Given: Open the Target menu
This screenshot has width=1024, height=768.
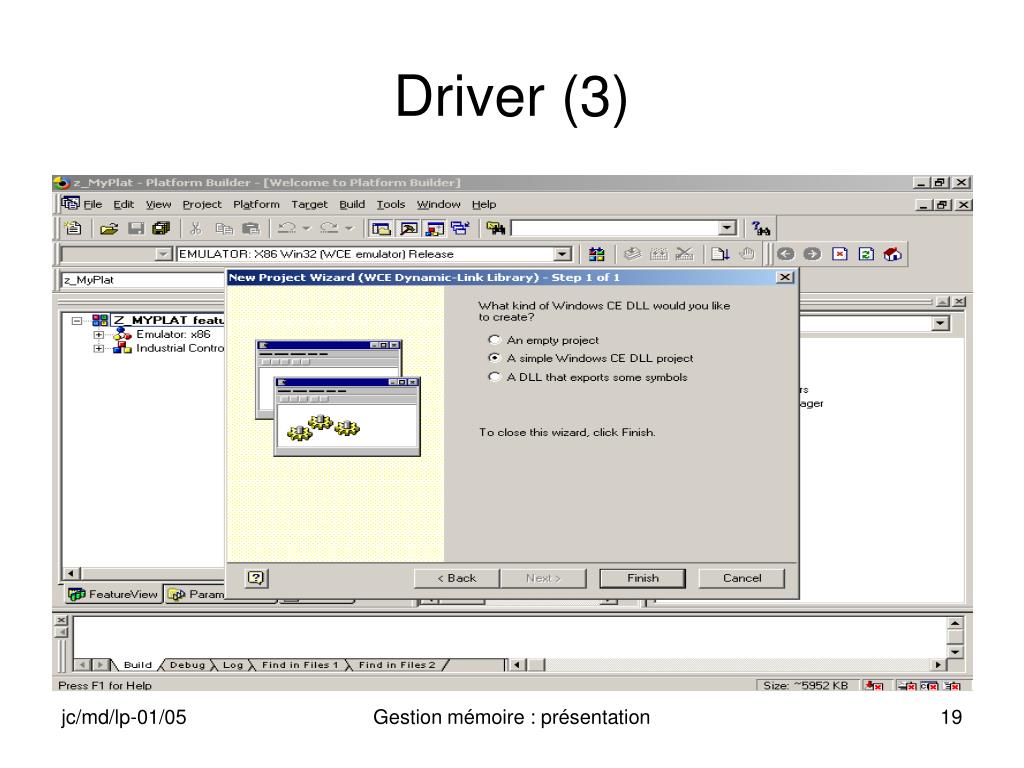Looking at the screenshot, I should click(310, 204).
